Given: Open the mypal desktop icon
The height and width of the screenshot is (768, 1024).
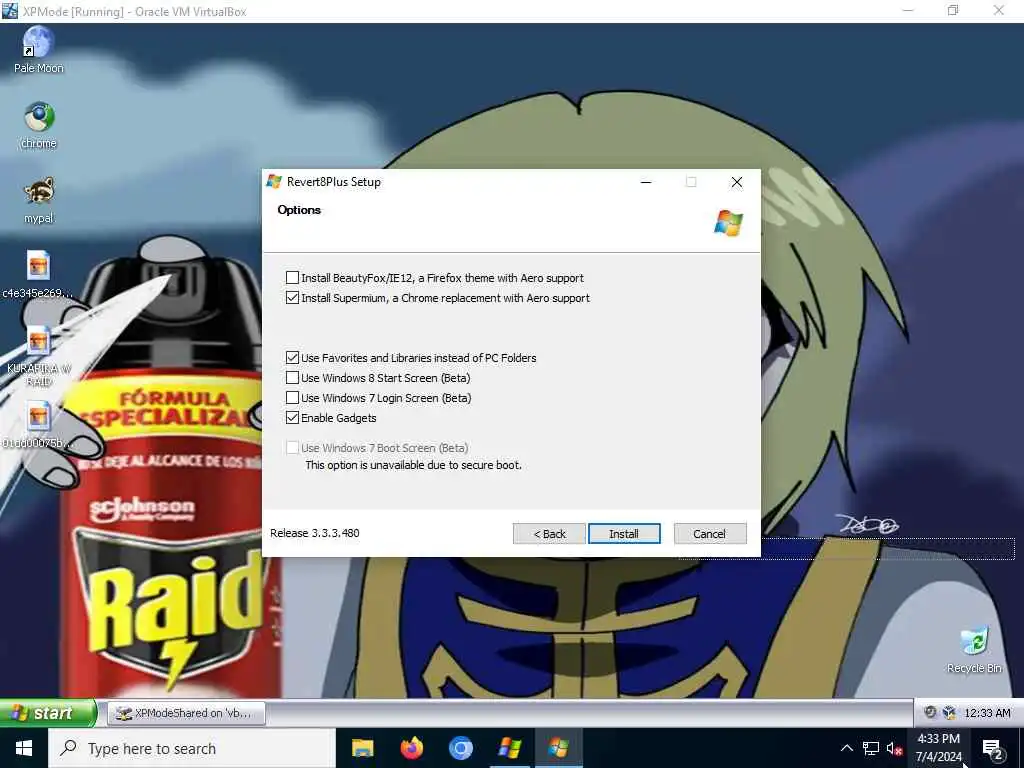Looking at the screenshot, I should pos(39,200).
